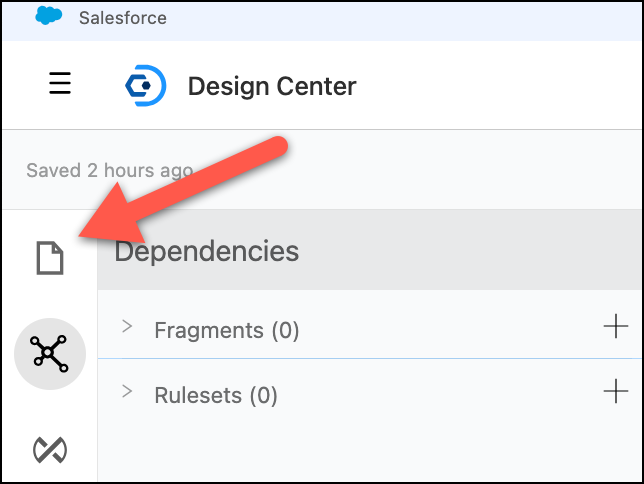Expand the Rulesets section chevron
The height and width of the screenshot is (484, 644).
tap(127, 392)
